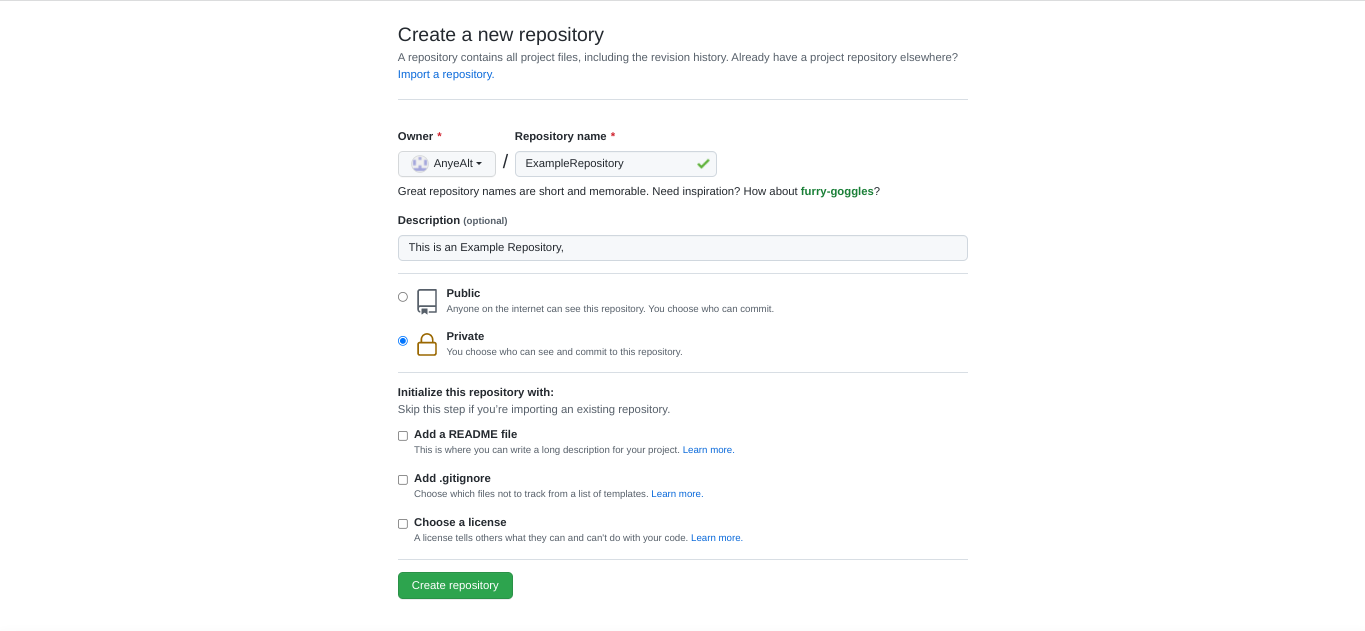Select the Public visibility radio button
Viewport: 1365px width, 631px height.
click(x=402, y=296)
